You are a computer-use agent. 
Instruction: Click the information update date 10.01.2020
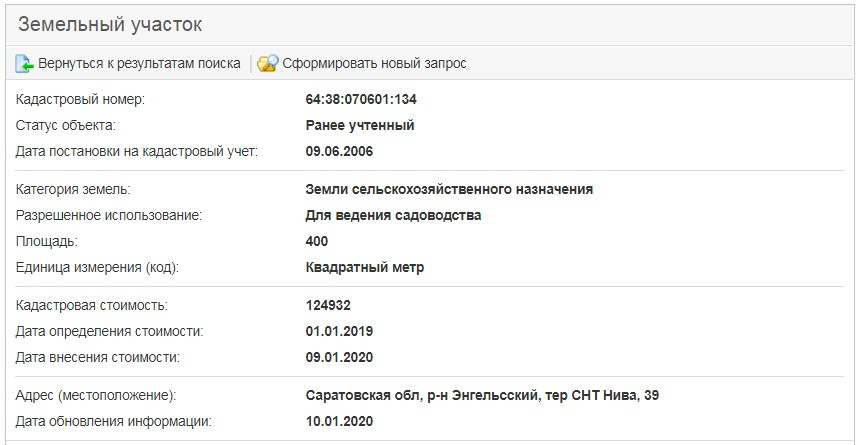pyautogui.click(x=339, y=421)
